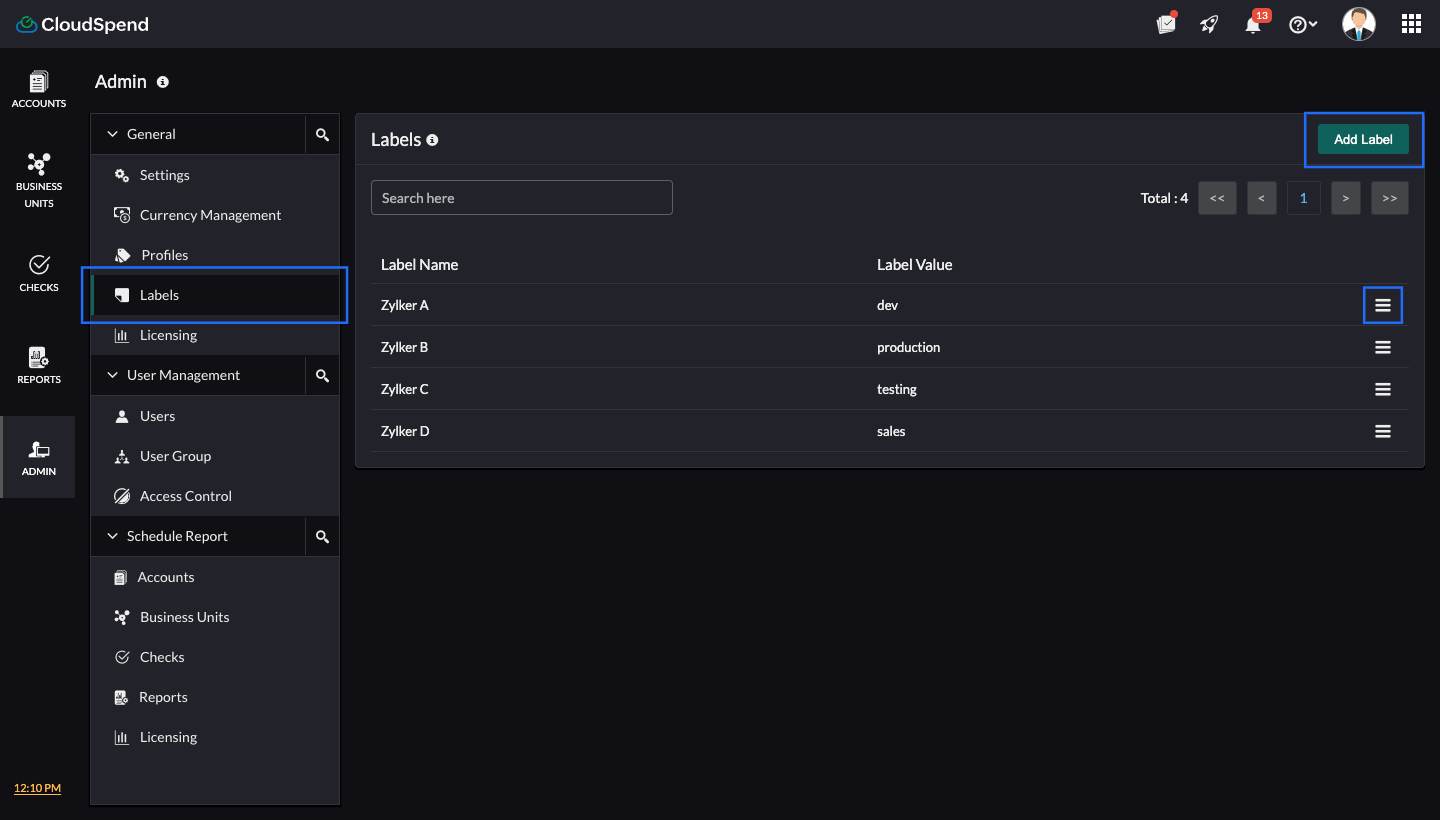Select User Group in User Management
Screen dimensions: 1440x820
(x=175, y=456)
